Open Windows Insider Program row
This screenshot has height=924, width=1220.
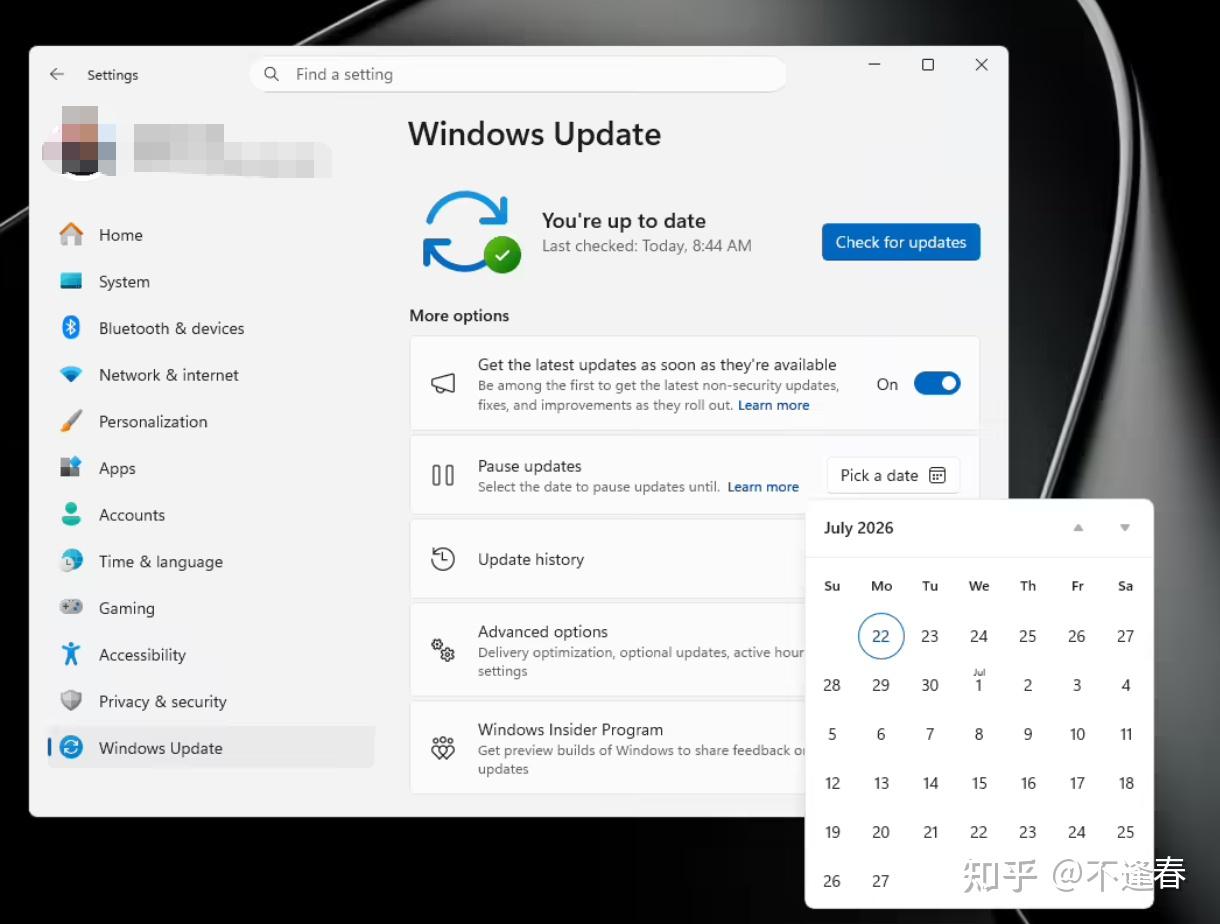[x=609, y=748]
